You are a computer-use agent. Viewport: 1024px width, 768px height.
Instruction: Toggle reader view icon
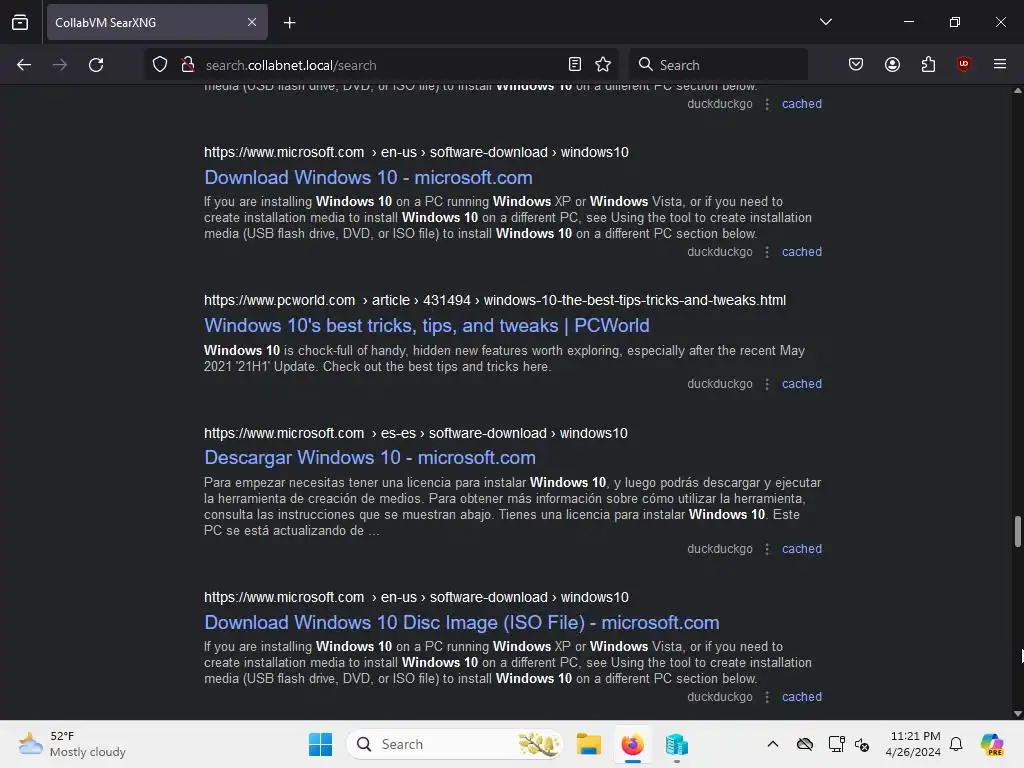coord(575,65)
